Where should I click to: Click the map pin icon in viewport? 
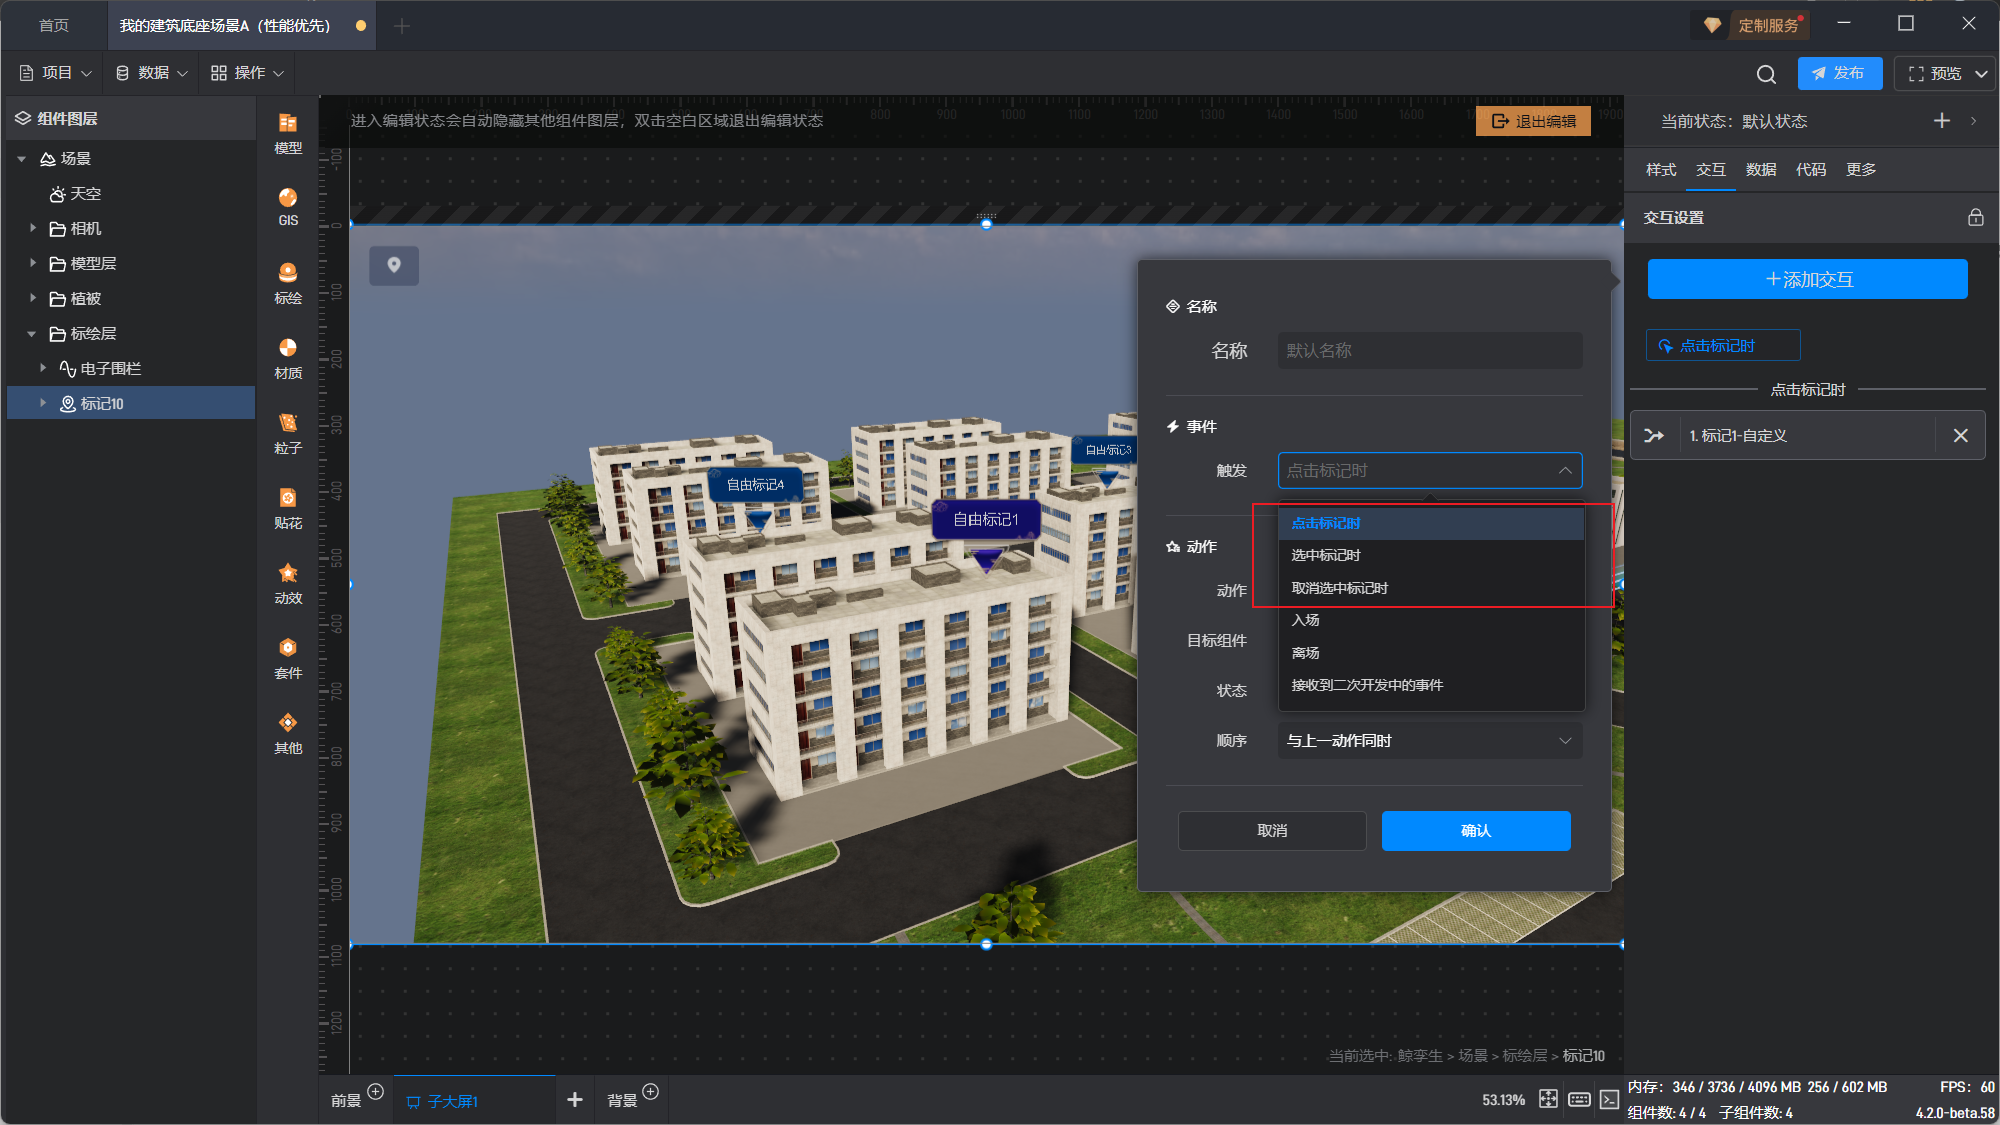(x=394, y=265)
